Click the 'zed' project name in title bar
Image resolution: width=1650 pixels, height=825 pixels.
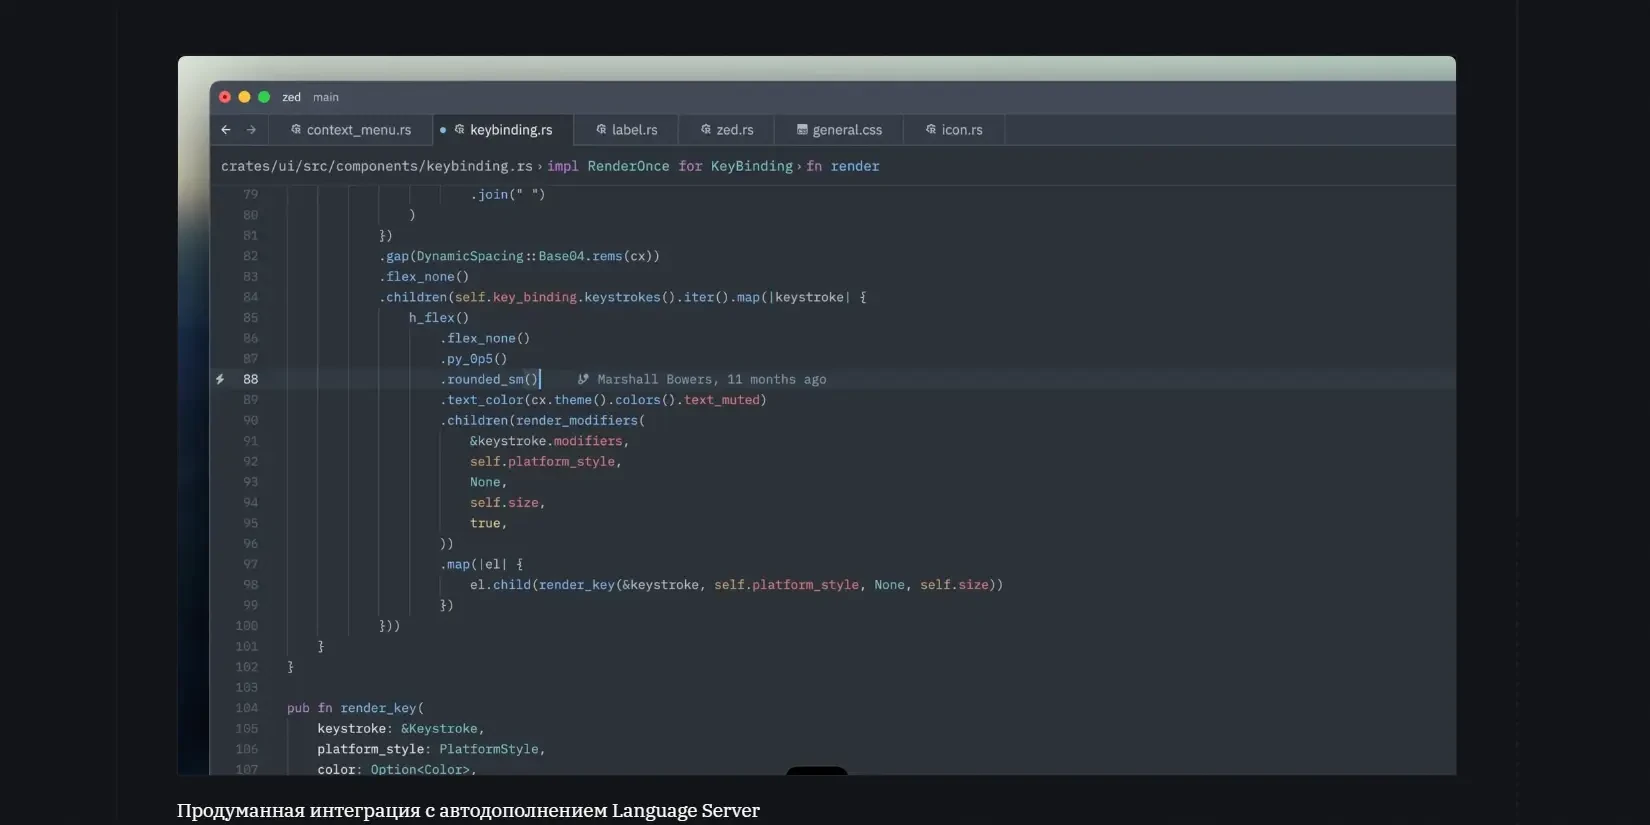(291, 97)
